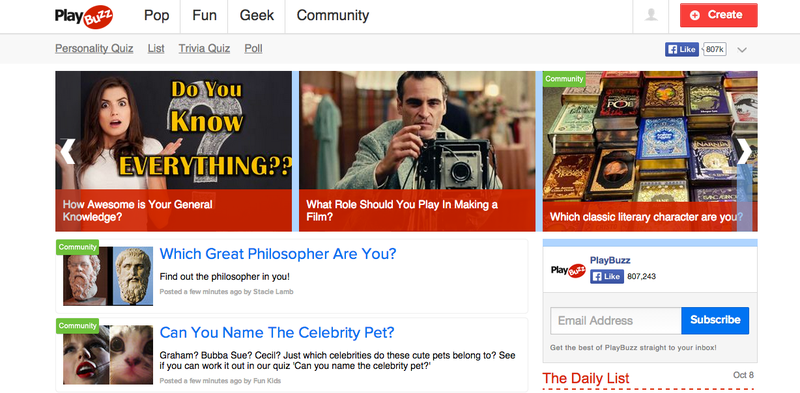Select the Community menu item
Screen dimensions: 800x393
coord(333,16)
